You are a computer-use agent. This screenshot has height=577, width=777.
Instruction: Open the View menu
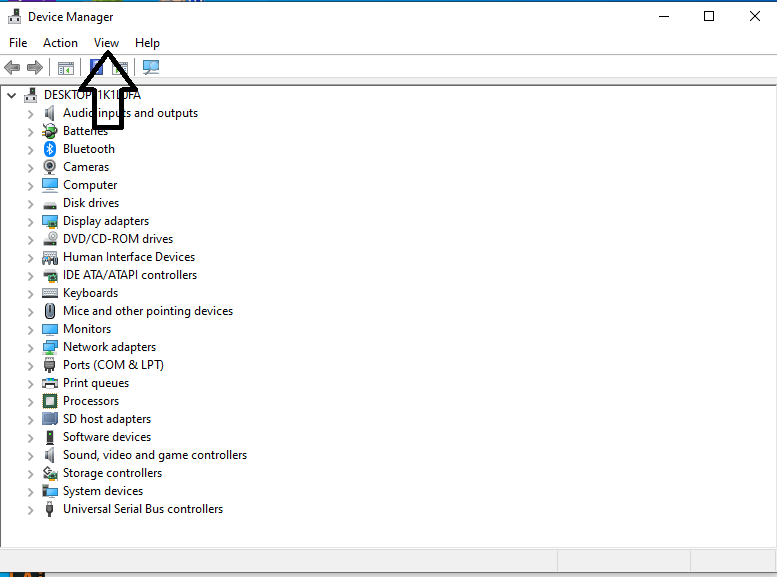pyautogui.click(x=106, y=43)
